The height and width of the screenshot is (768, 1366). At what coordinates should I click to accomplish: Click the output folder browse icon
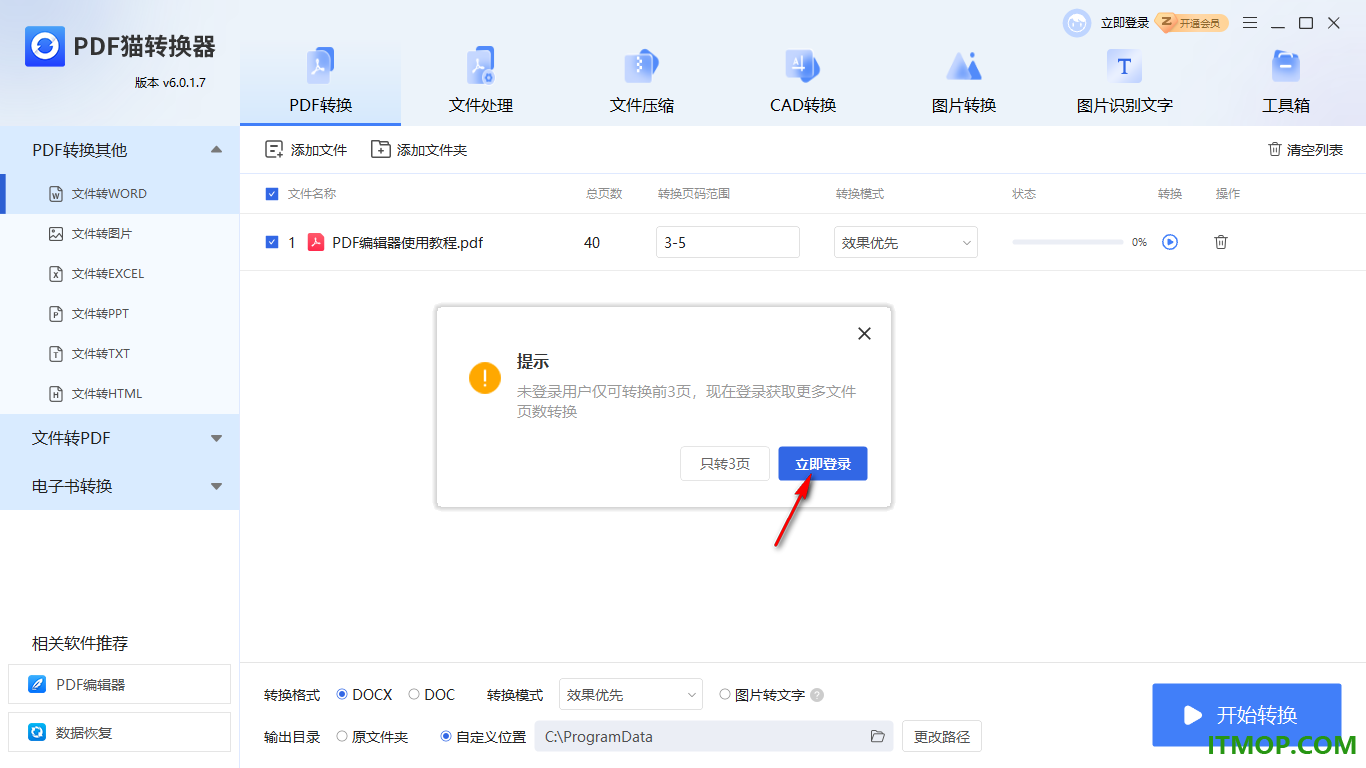[877, 736]
